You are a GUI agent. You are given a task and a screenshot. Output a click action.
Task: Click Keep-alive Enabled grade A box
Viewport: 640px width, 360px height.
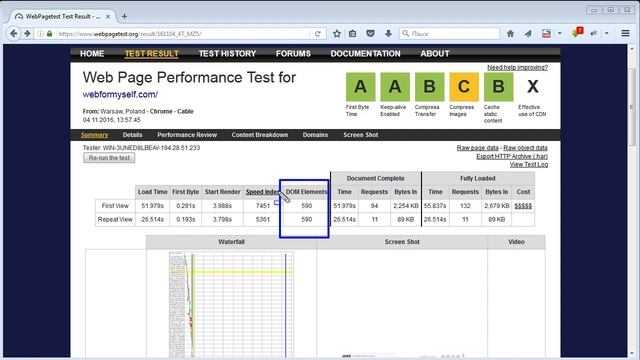point(395,87)
